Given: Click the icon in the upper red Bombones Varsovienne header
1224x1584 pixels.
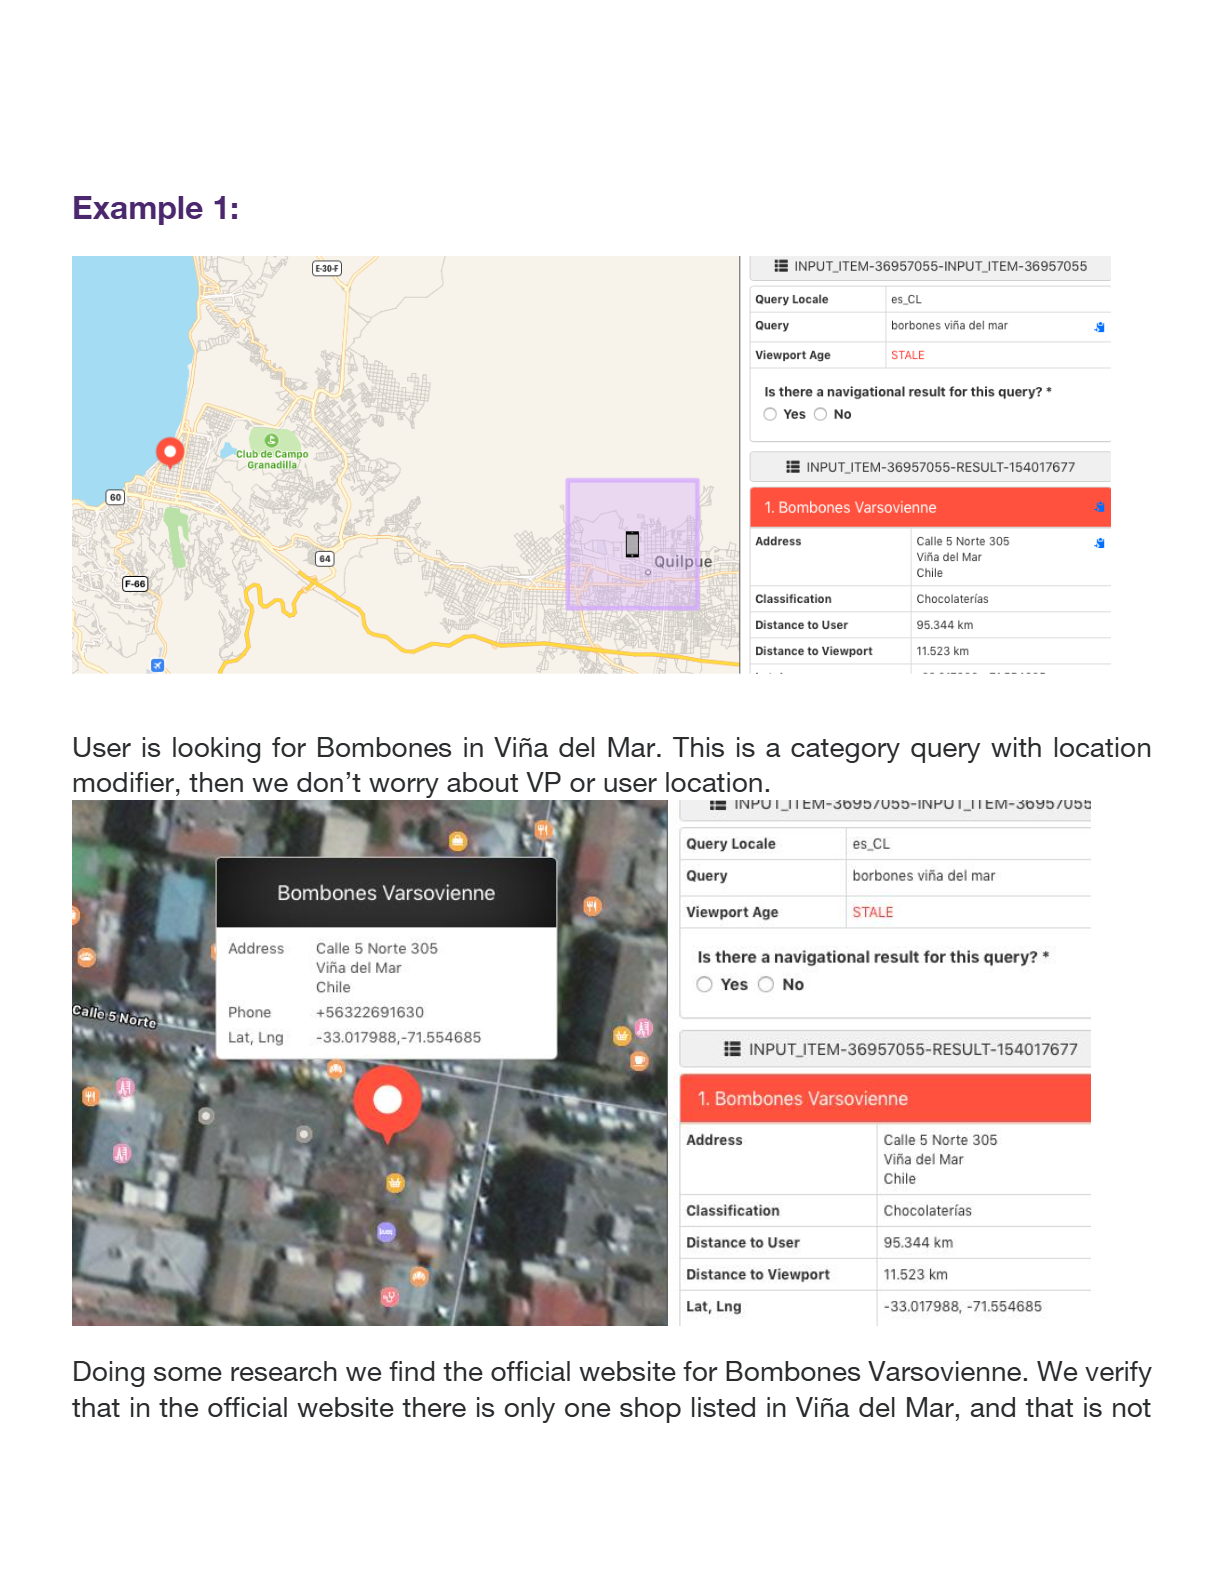Looking at the screenshot, I should pyautogui.click(x=1099, y=508).
